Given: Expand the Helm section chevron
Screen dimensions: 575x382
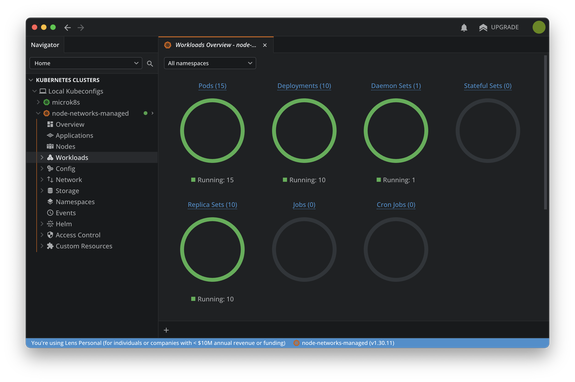Looking at the screenshot, I should pos(42,224).
